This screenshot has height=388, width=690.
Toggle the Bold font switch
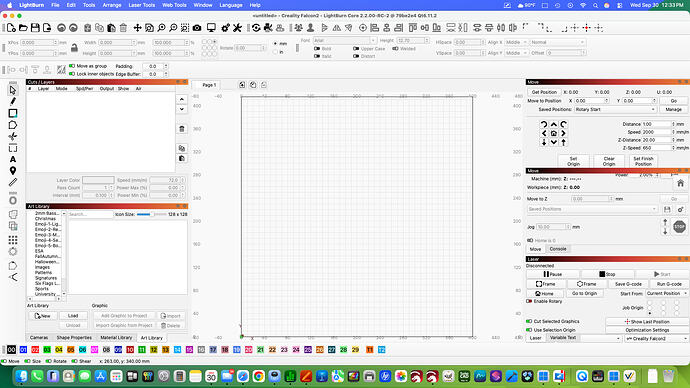pyautogui.click(x=317, y=48)
